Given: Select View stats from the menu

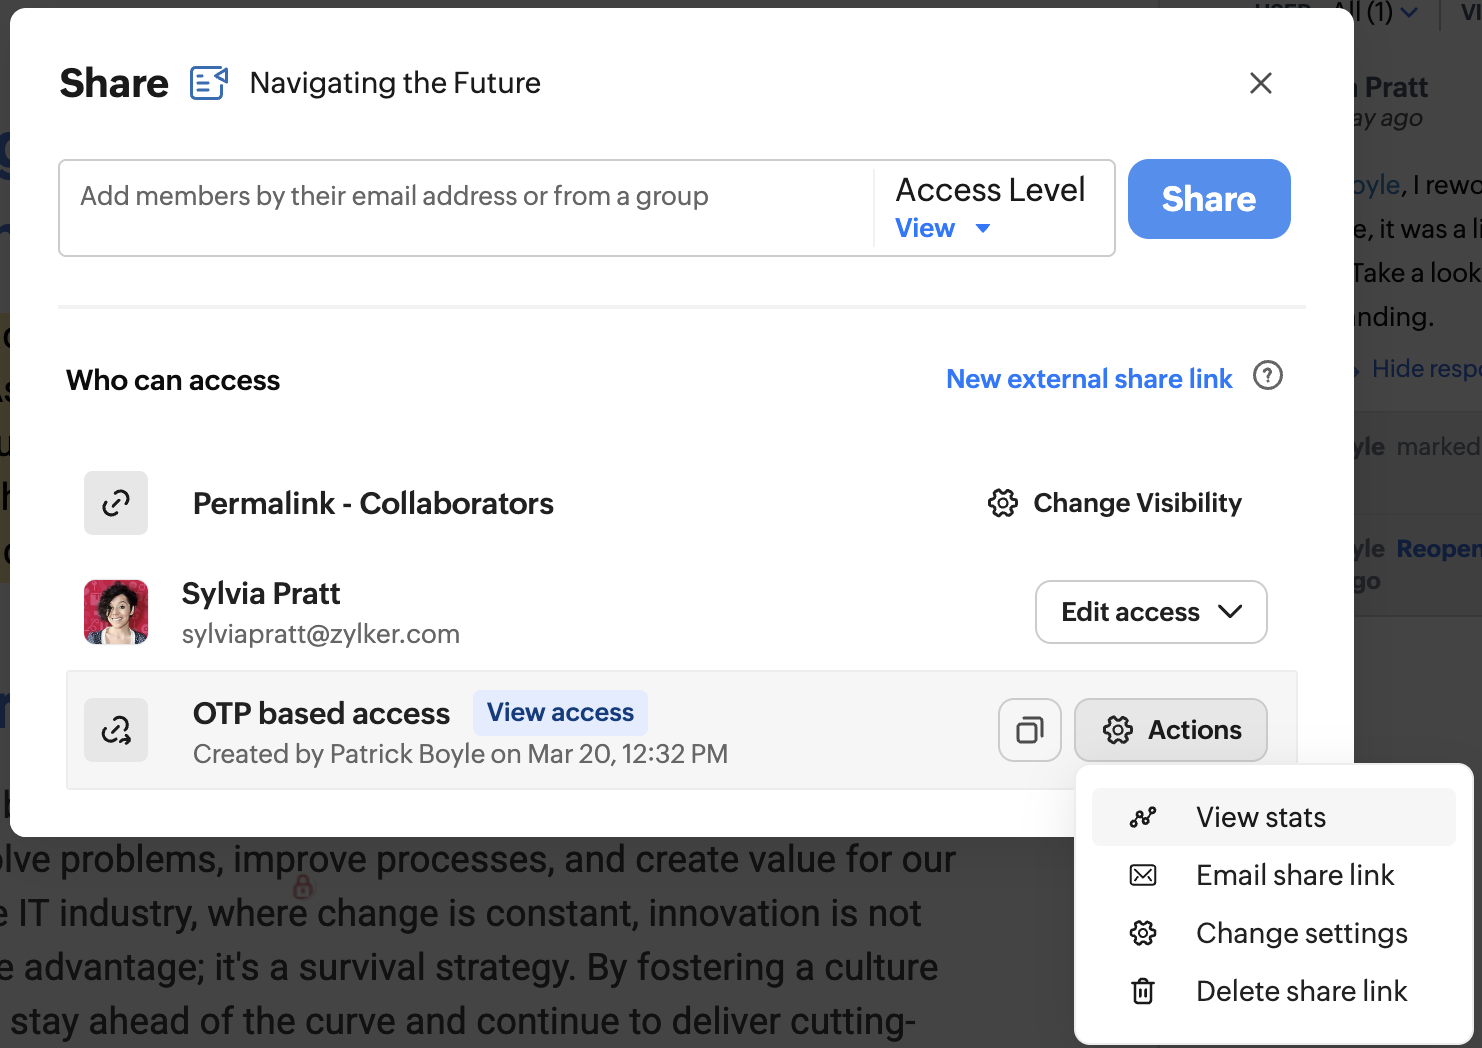Looking at the screenshot, I should [x=1260, y=817].
